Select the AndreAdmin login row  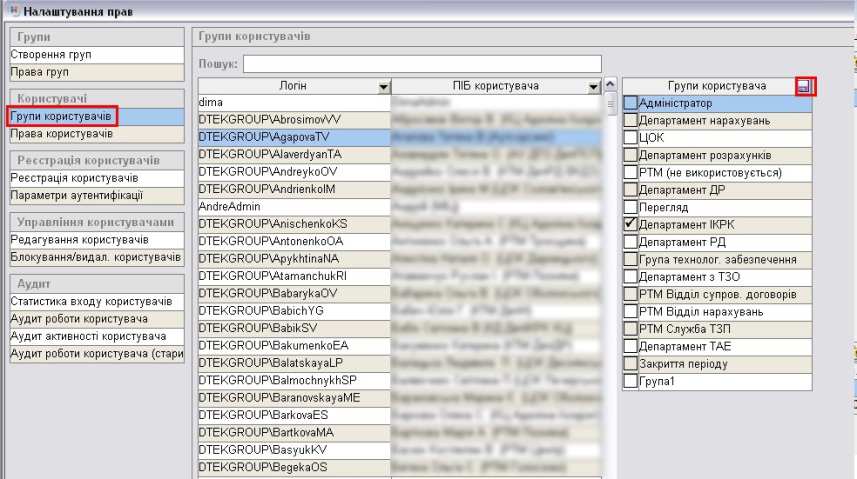[x=295, y=205]
